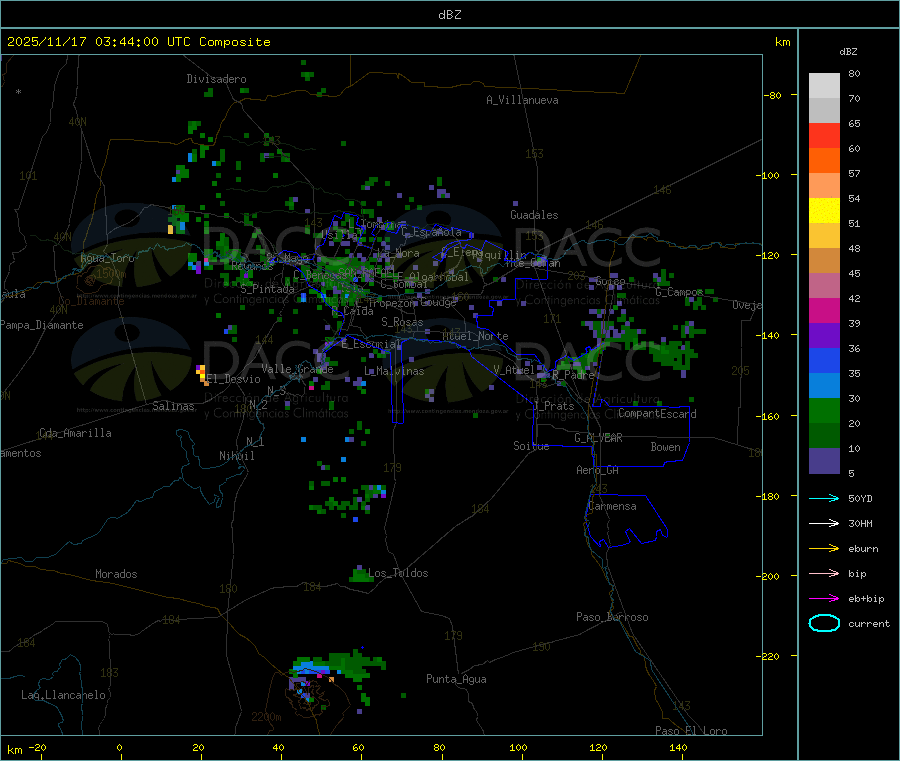Click the cyan 50YD arrow in legend
The width and height of the screenshot is (900, 761).
coord(824,498)
